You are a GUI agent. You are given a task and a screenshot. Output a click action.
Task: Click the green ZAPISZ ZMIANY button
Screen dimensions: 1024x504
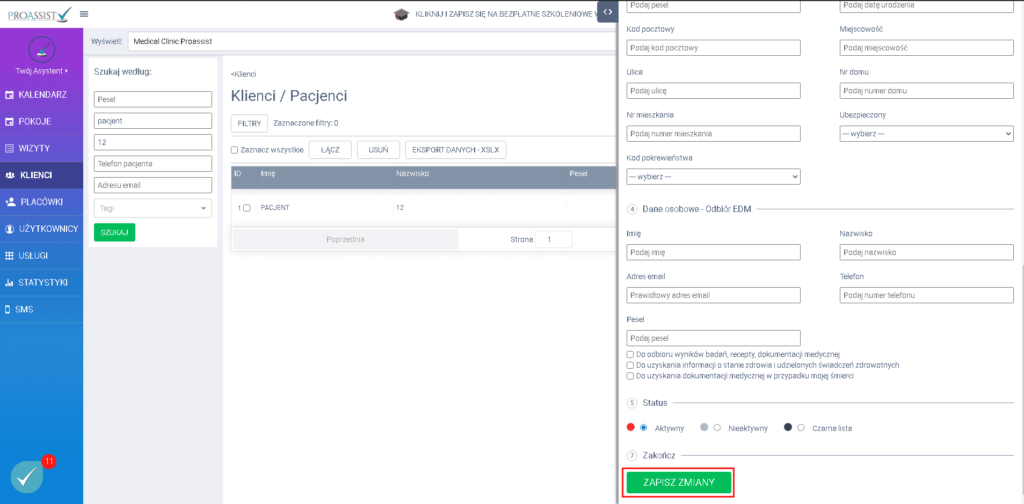(x=679, y=483)
